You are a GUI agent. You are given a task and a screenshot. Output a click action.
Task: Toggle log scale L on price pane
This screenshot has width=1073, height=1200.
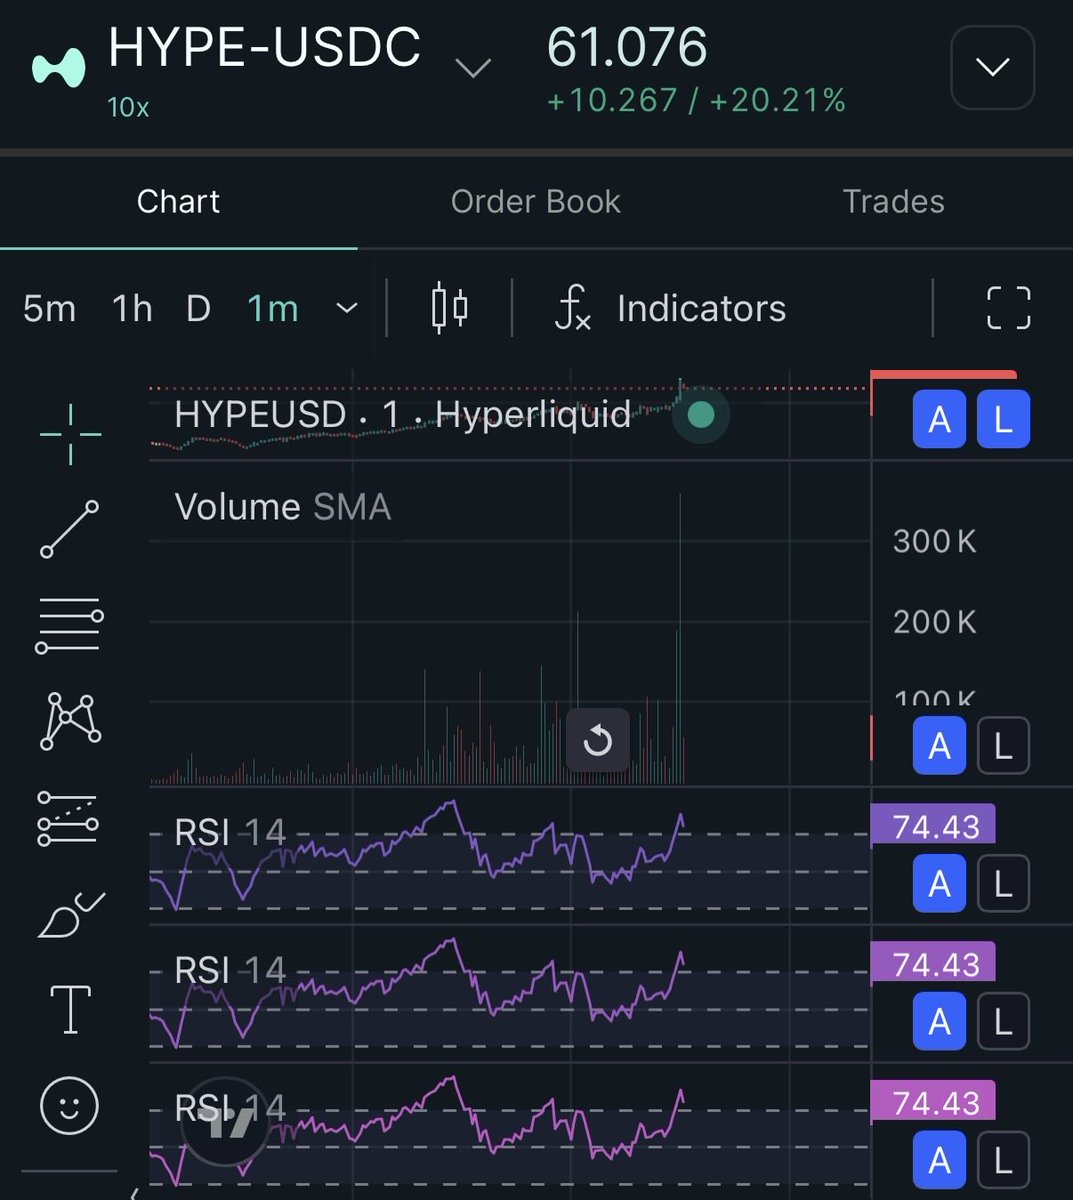(1003, 420)
